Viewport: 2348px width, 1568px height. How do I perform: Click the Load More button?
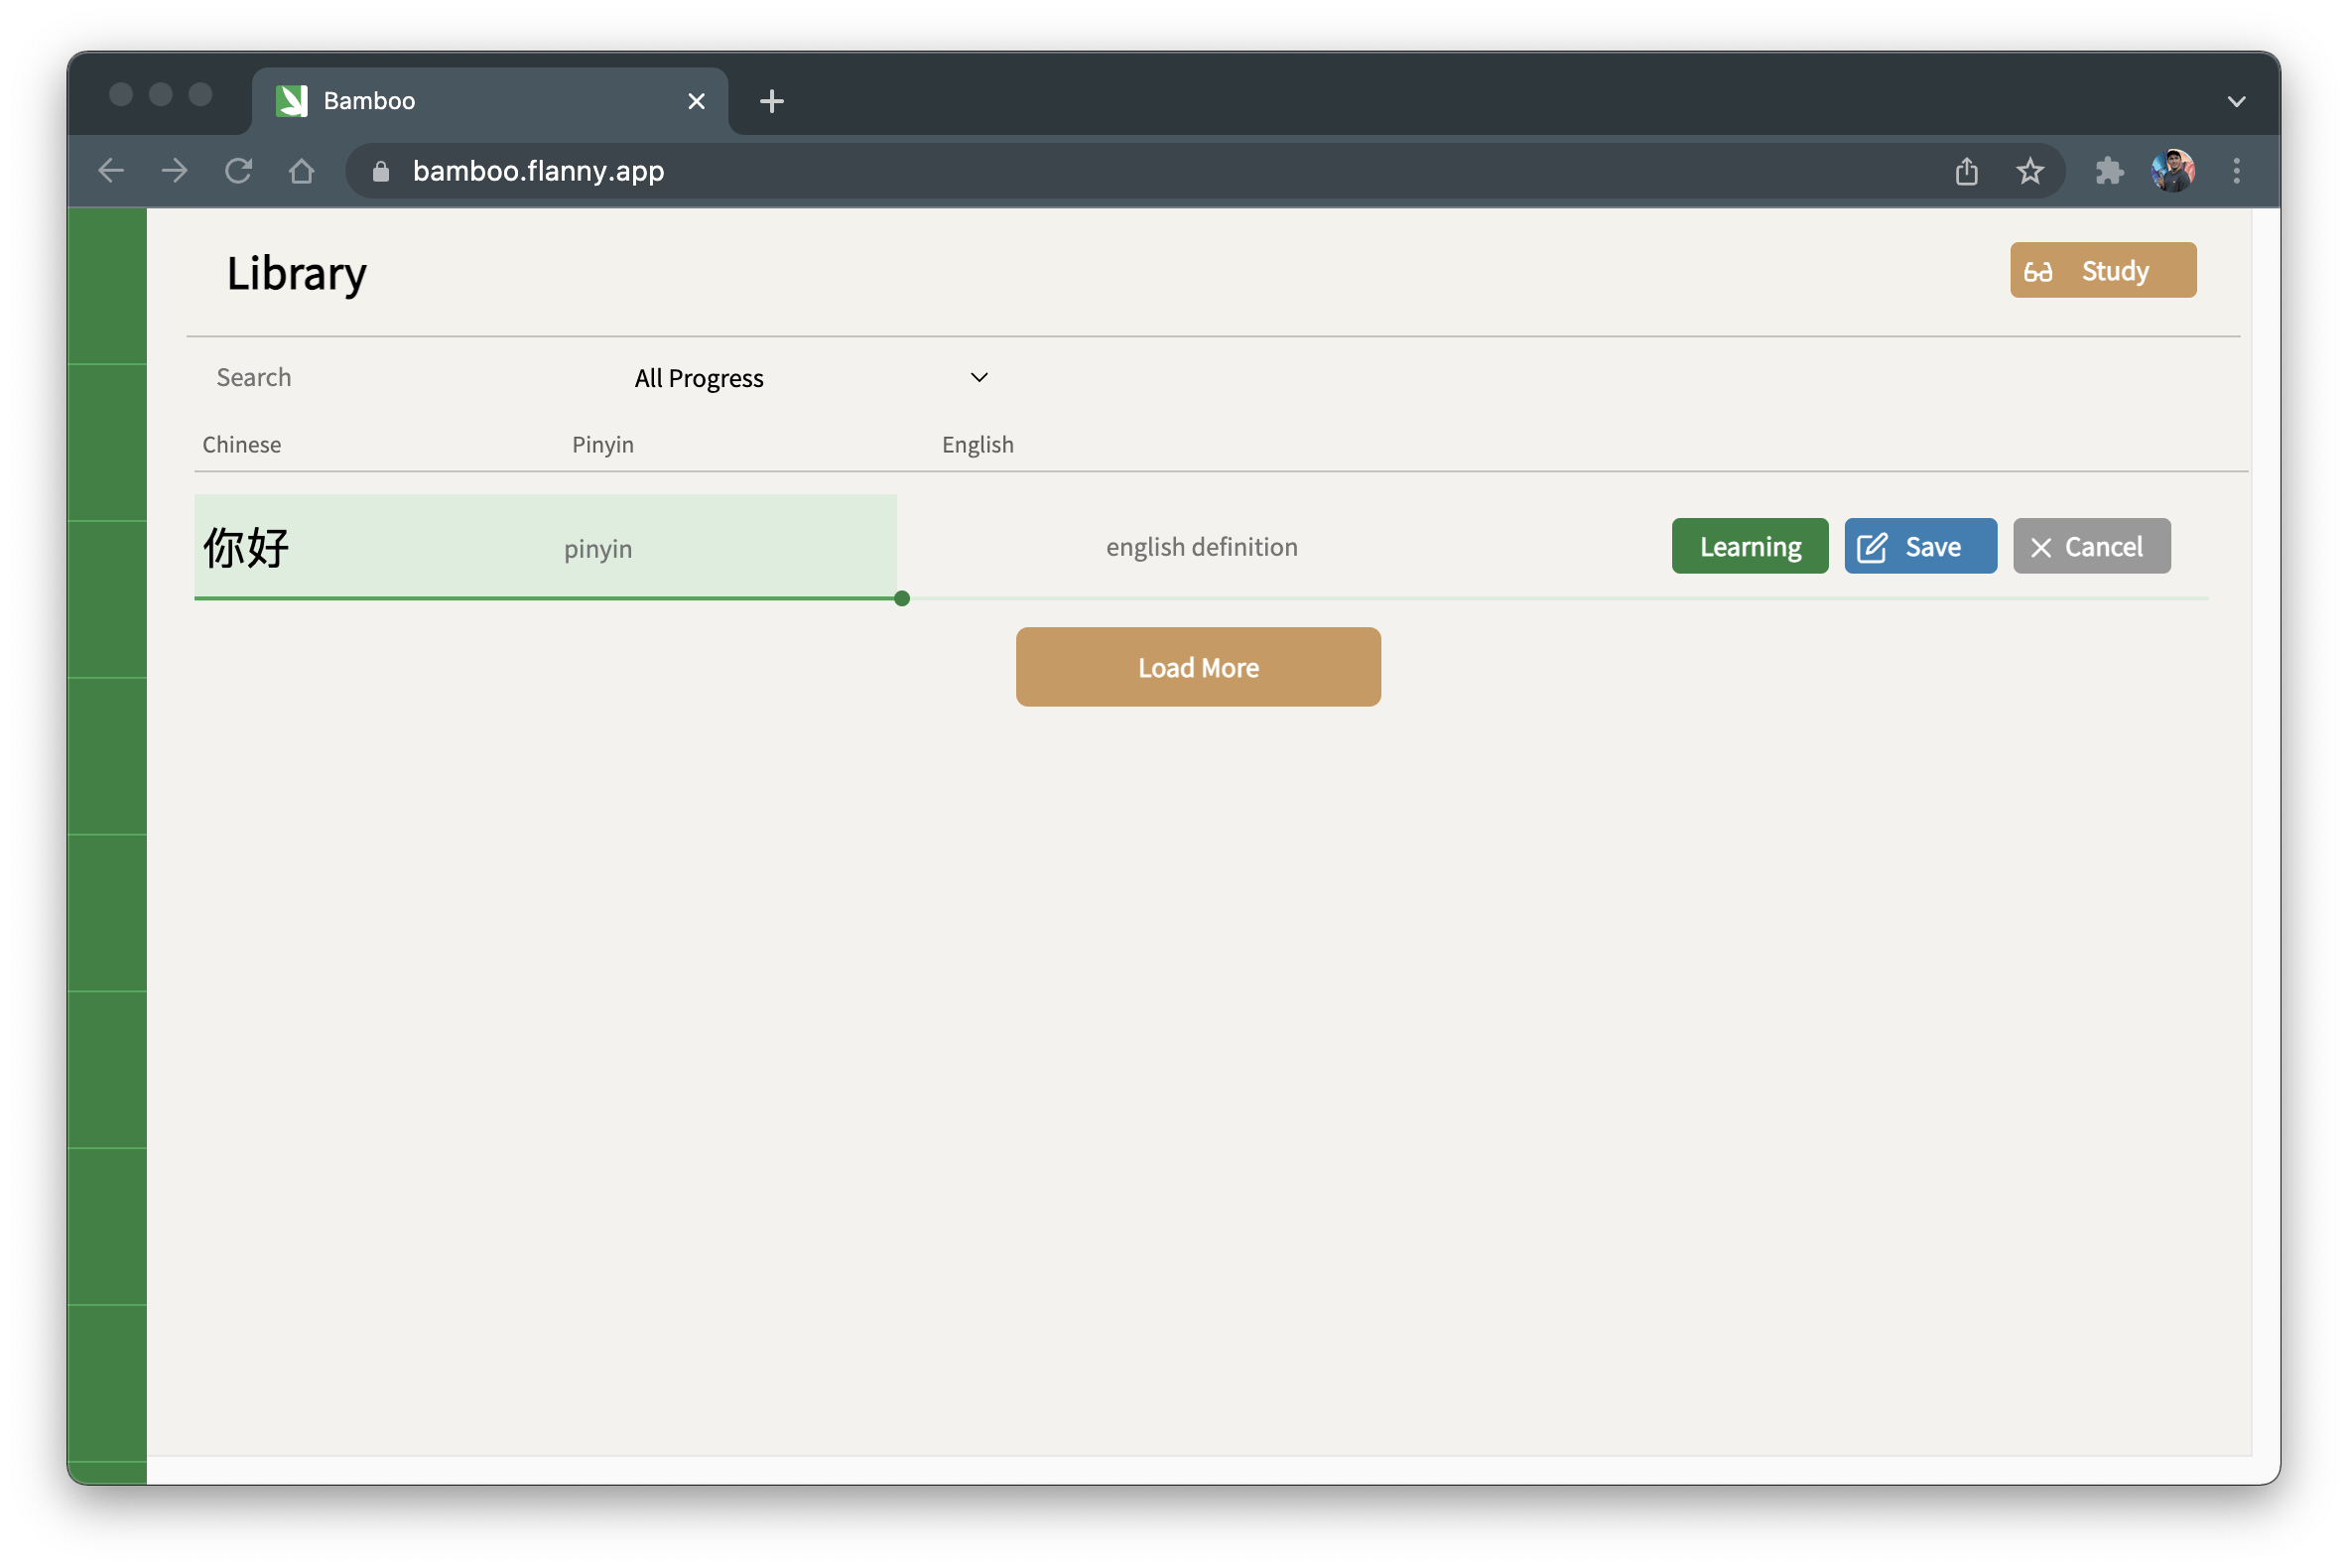[1199, 667]
